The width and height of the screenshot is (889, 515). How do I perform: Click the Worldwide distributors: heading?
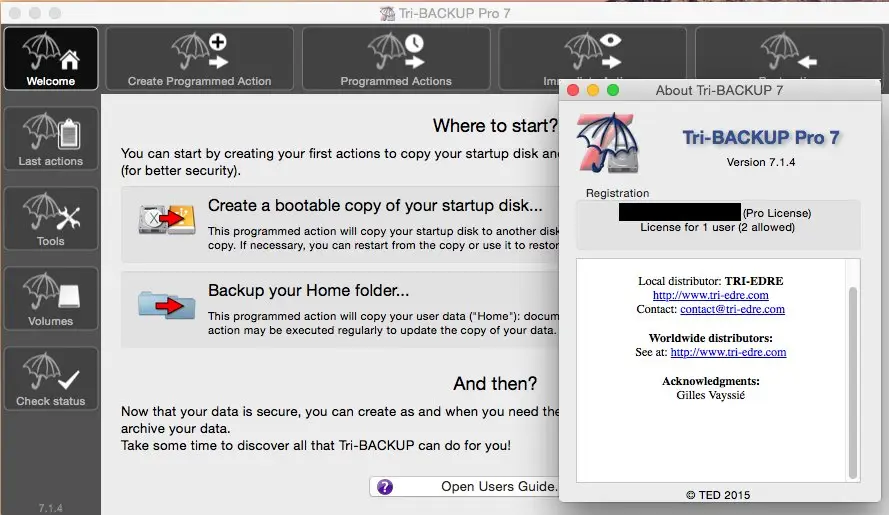710,338
